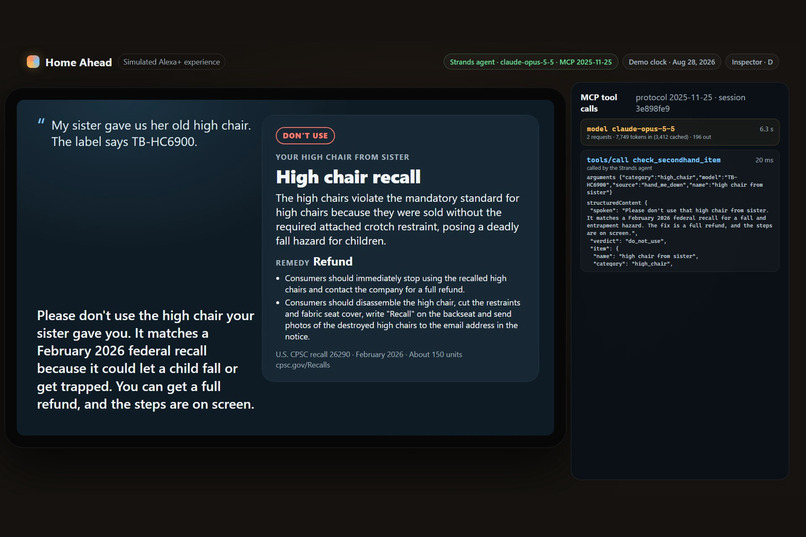Click the U.S. CPSC recall 26290 line
Screen dimensions: 806x537
click(x=369, y=354)
